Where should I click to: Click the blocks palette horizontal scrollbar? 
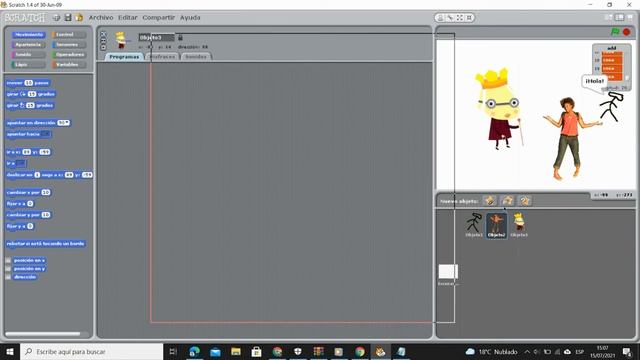tap(42, 334)
